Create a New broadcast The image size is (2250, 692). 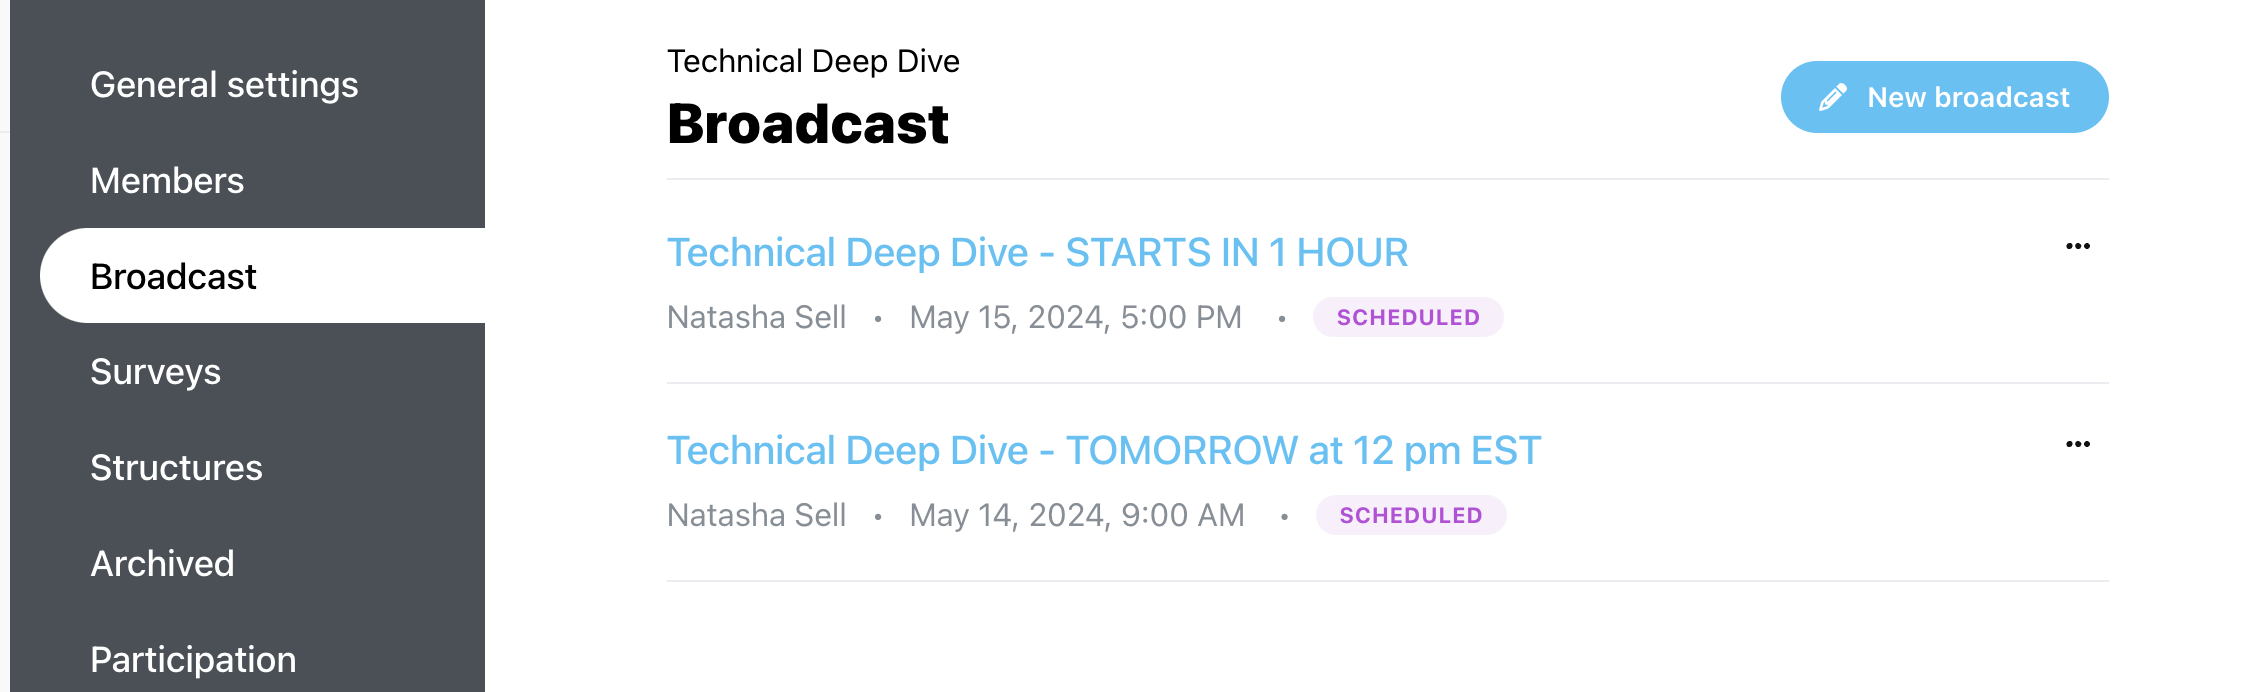click(1944, 97)
